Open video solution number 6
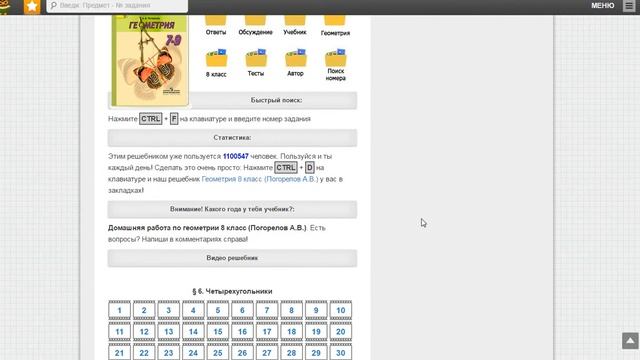Image resolution: width=640 pixels, height=360 pixels. [x=242, y=310]
